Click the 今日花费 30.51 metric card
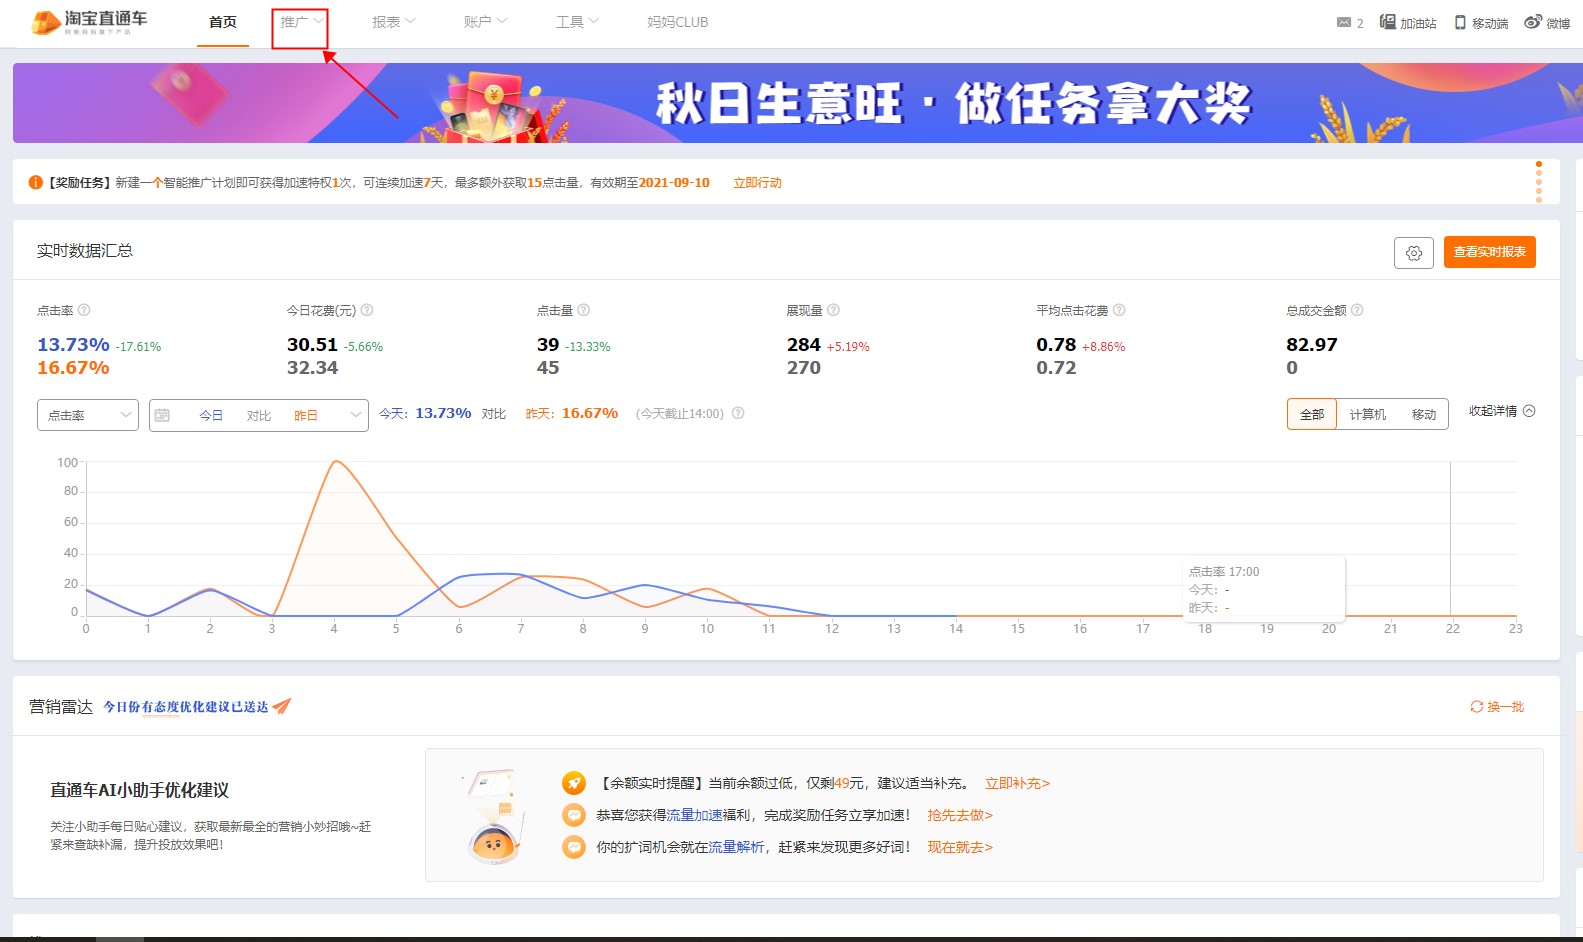Image resolution: width=1583 pixels, height=942 pixels. (335, 340)
